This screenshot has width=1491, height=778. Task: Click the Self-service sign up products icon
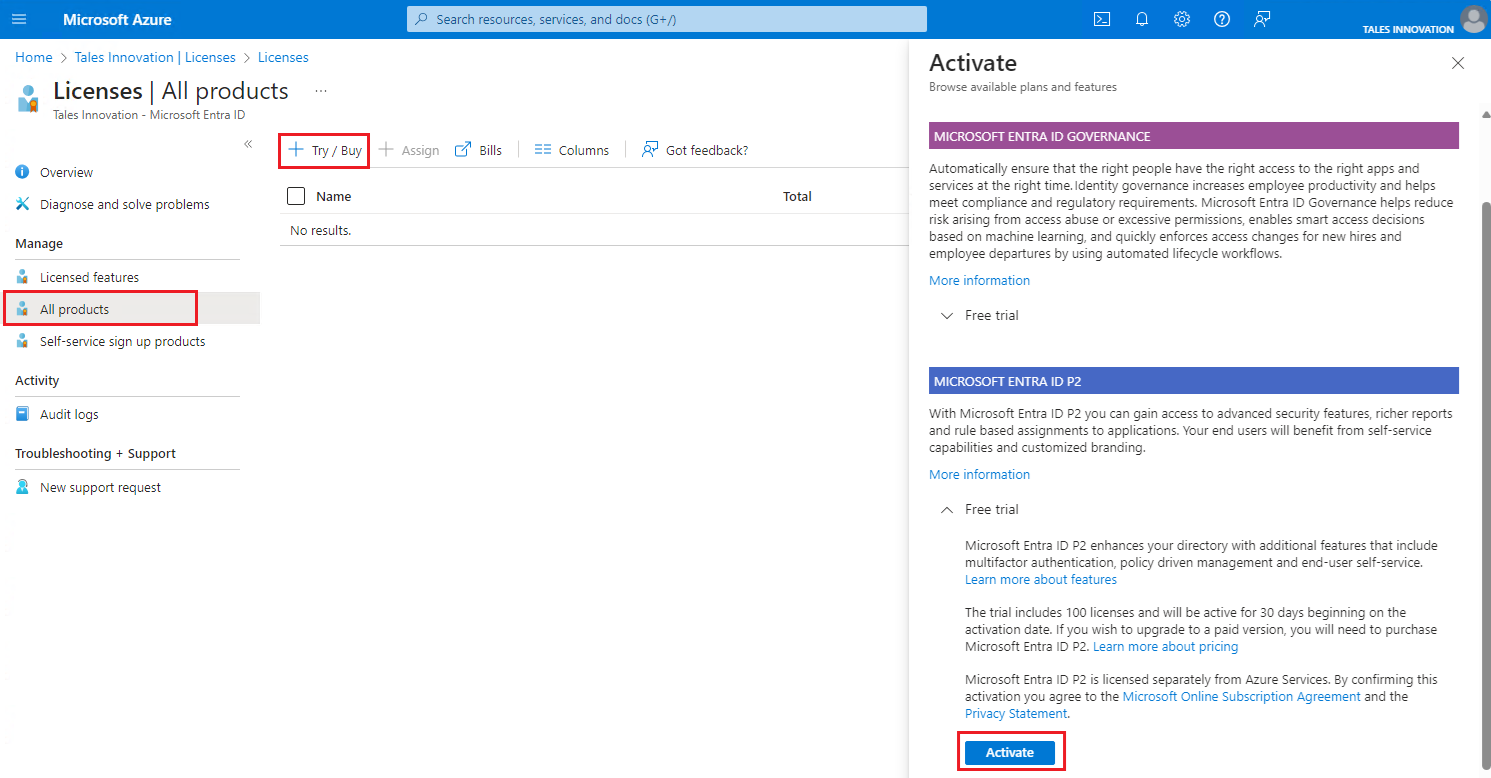pyautogui.click(x=23, y=341)
